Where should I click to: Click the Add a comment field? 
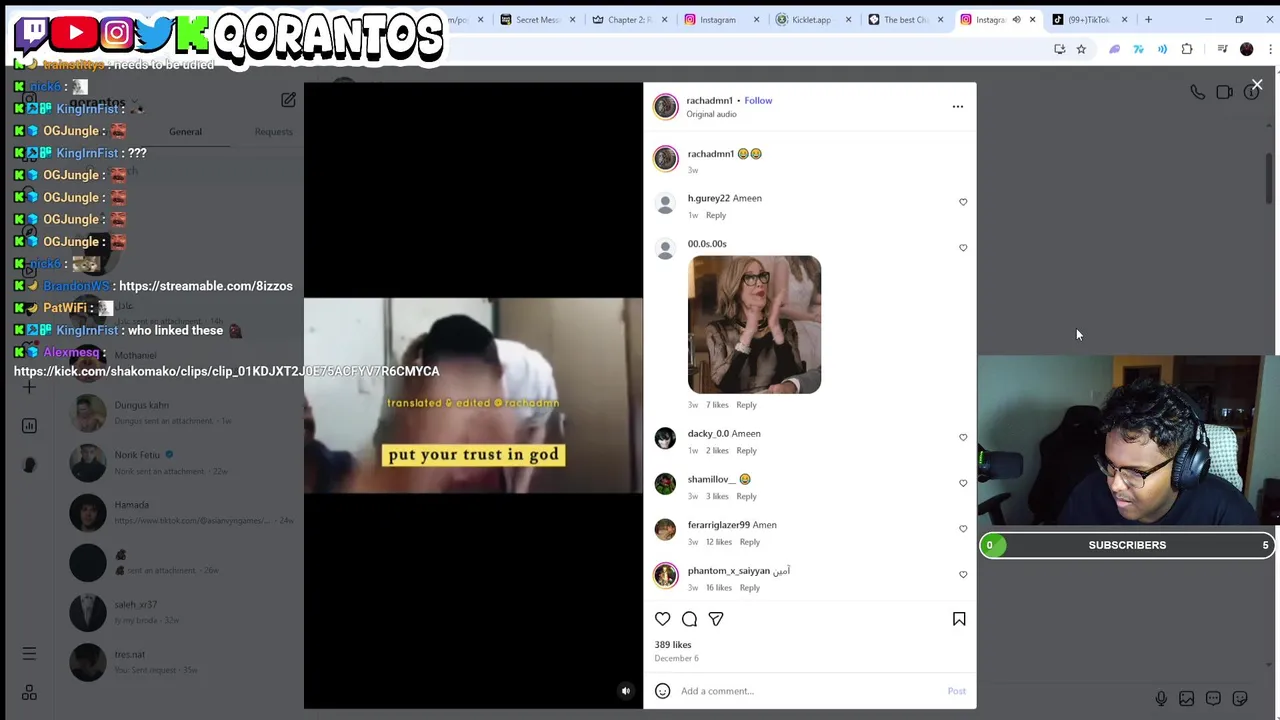click(x=810, y=691)
